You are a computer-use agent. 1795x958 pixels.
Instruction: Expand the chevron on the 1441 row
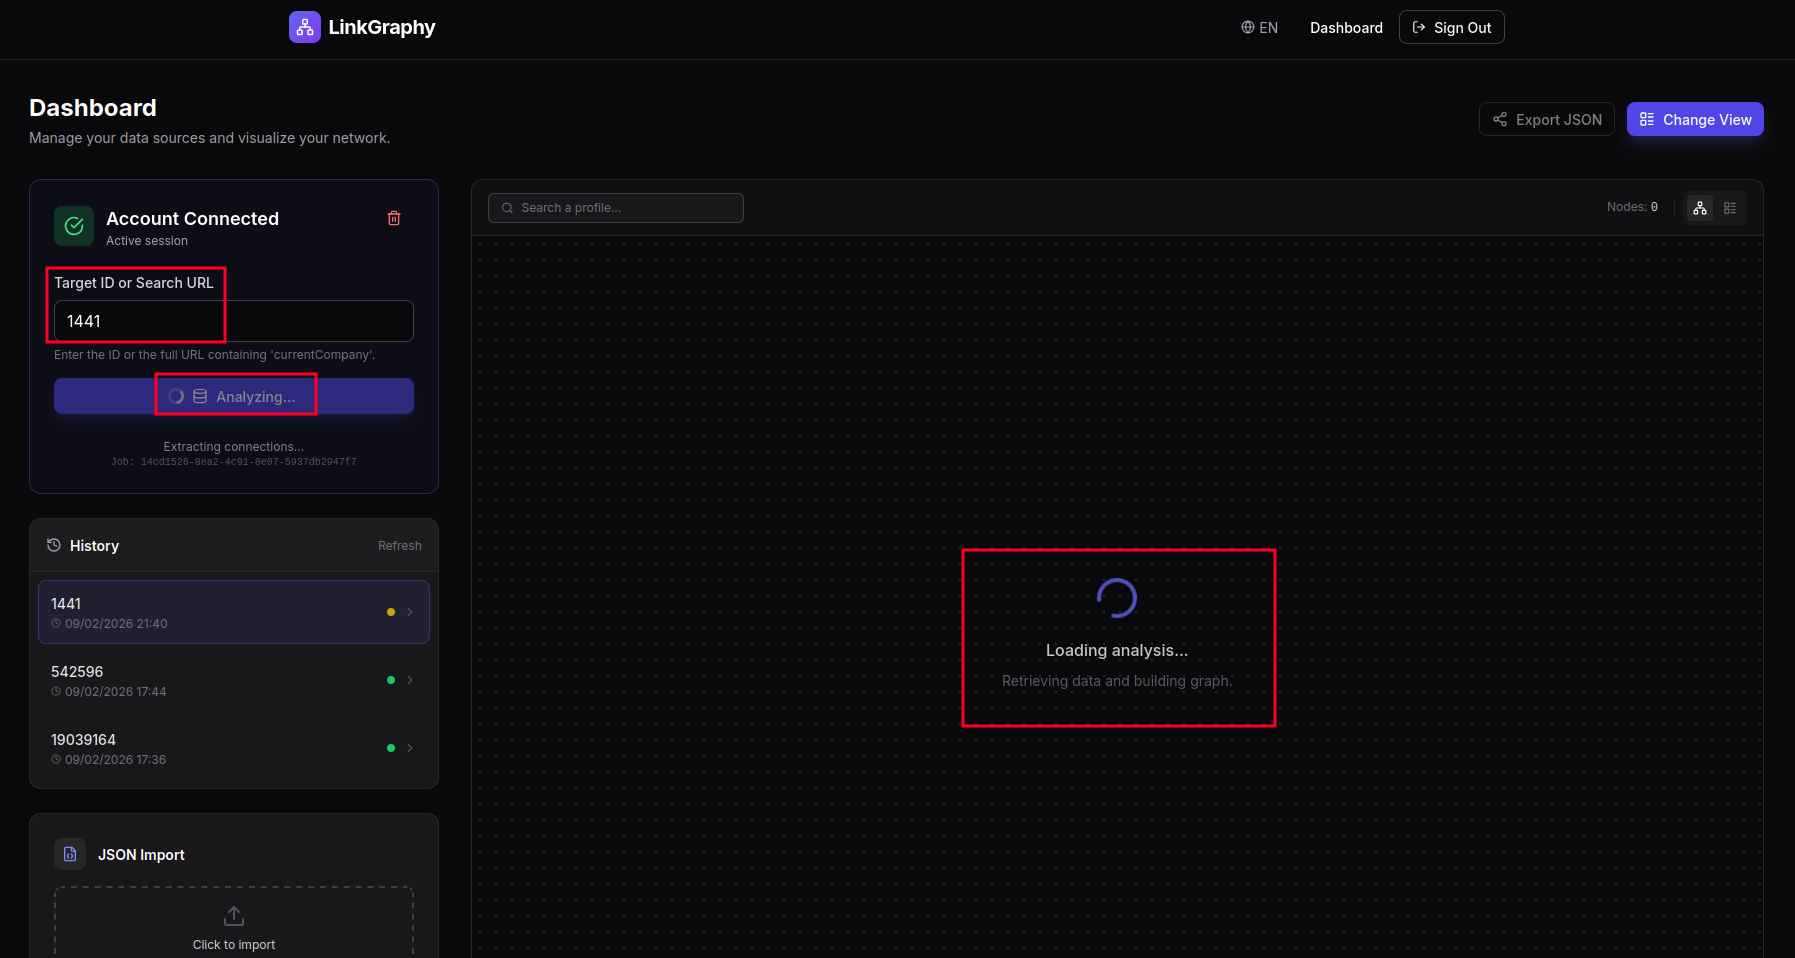pyautogui.click(x=410, y=612)
